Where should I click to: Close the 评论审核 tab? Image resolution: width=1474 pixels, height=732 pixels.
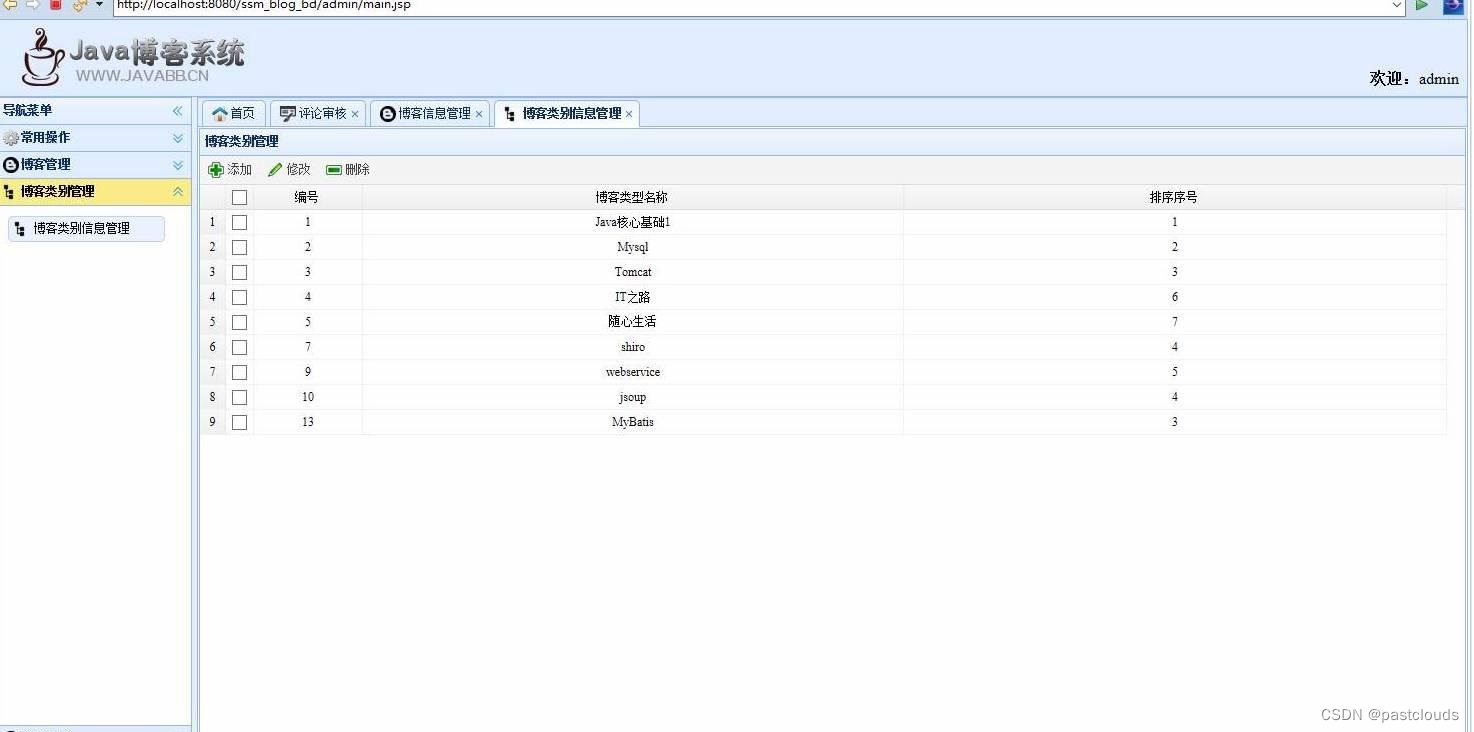[x=355, y=115]
